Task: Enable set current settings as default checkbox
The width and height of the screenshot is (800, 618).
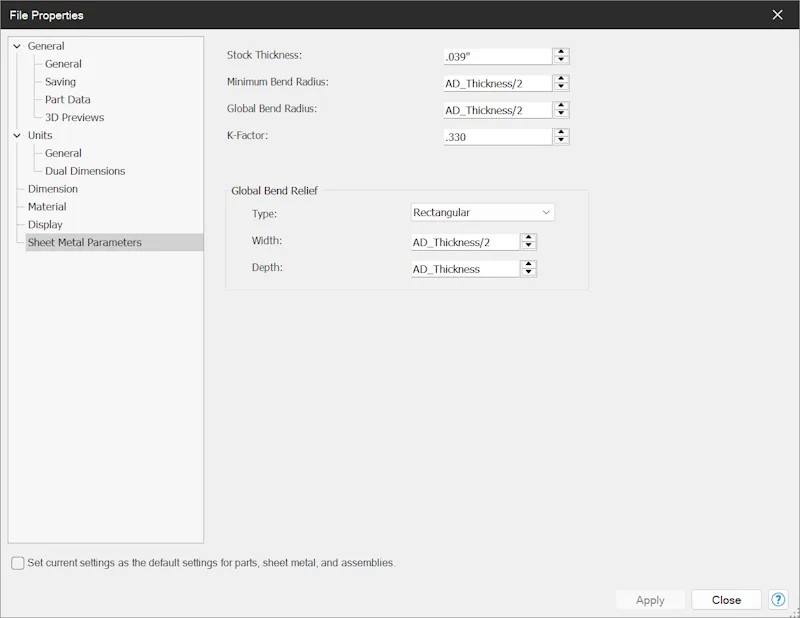Action: point(18,563)
